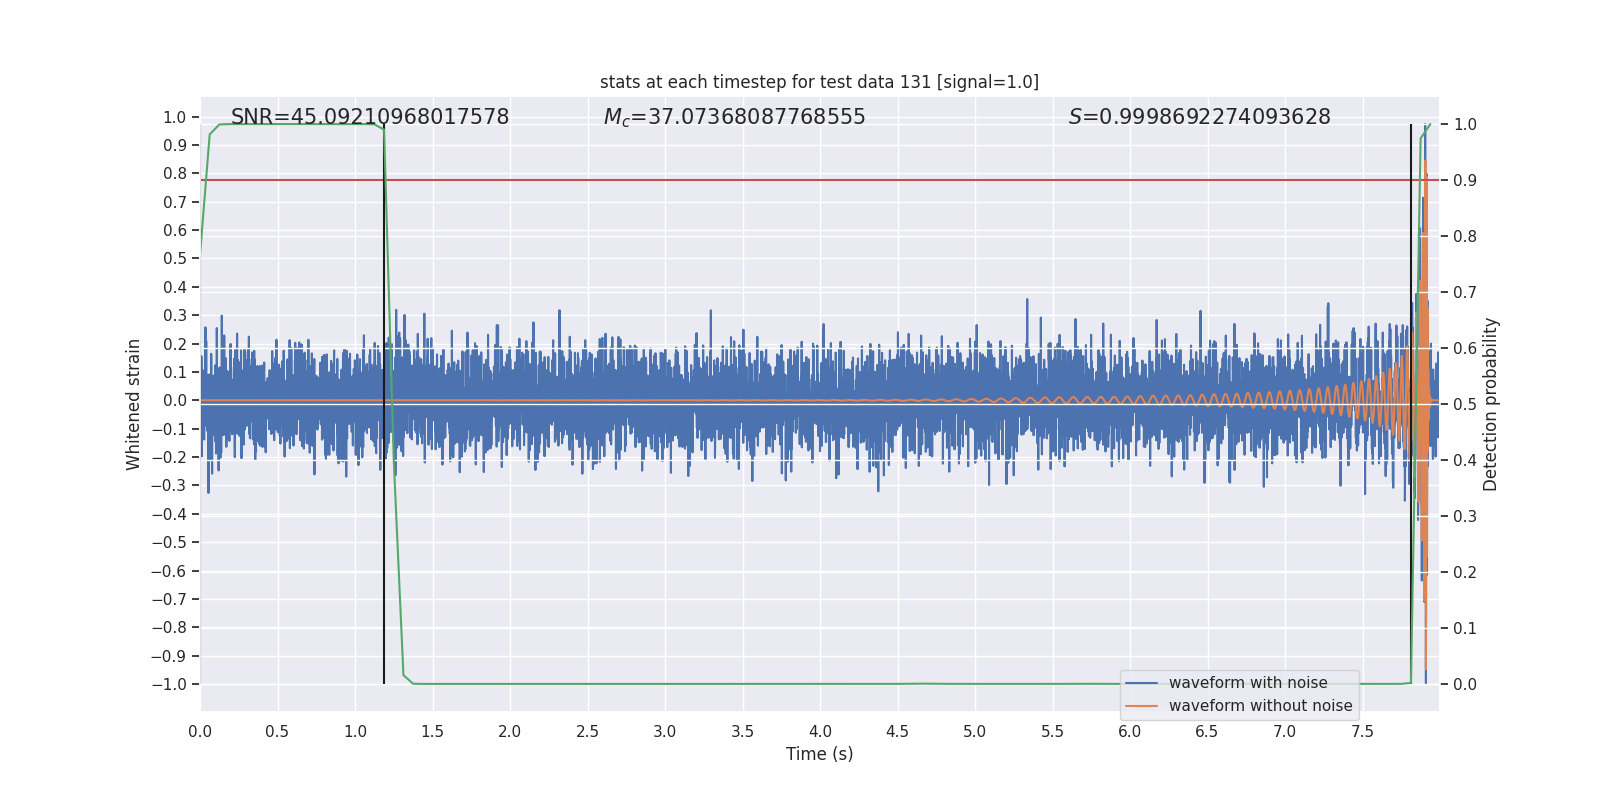Click tick −1.0 on the Whitened strain axis
The height and width of the screenshot is (800, 1600).
tap(169, 684)
